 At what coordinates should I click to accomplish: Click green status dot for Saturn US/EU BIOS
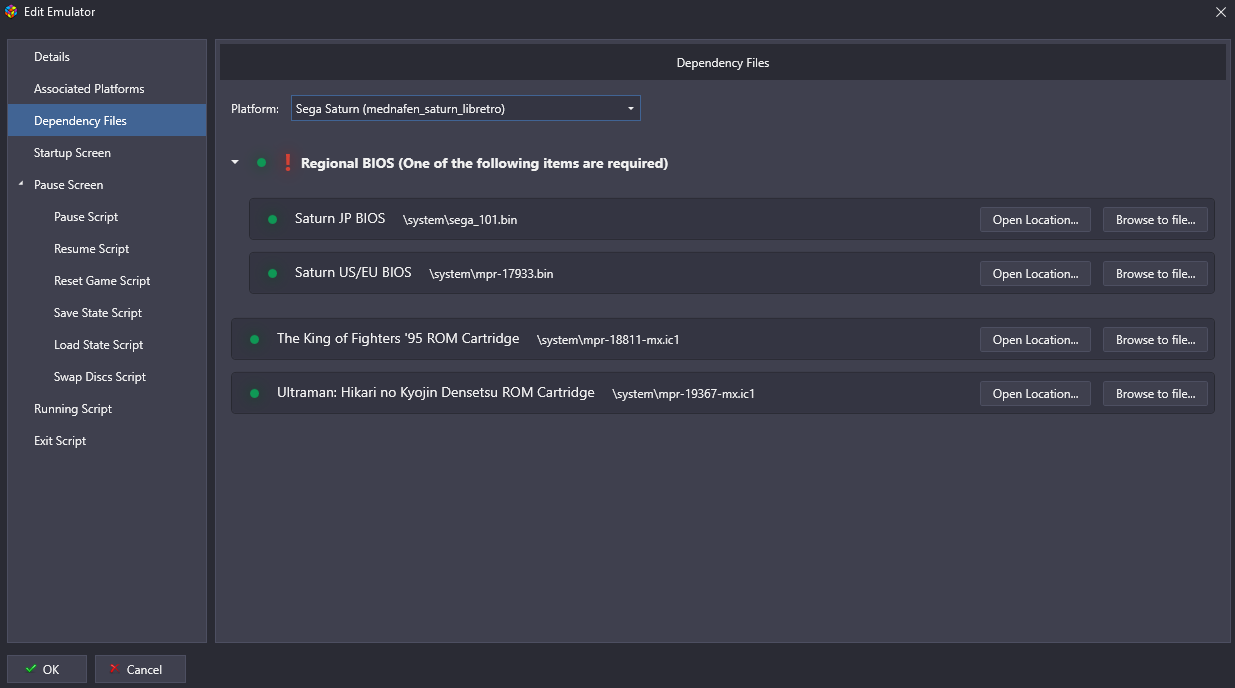tap(272, 273)
